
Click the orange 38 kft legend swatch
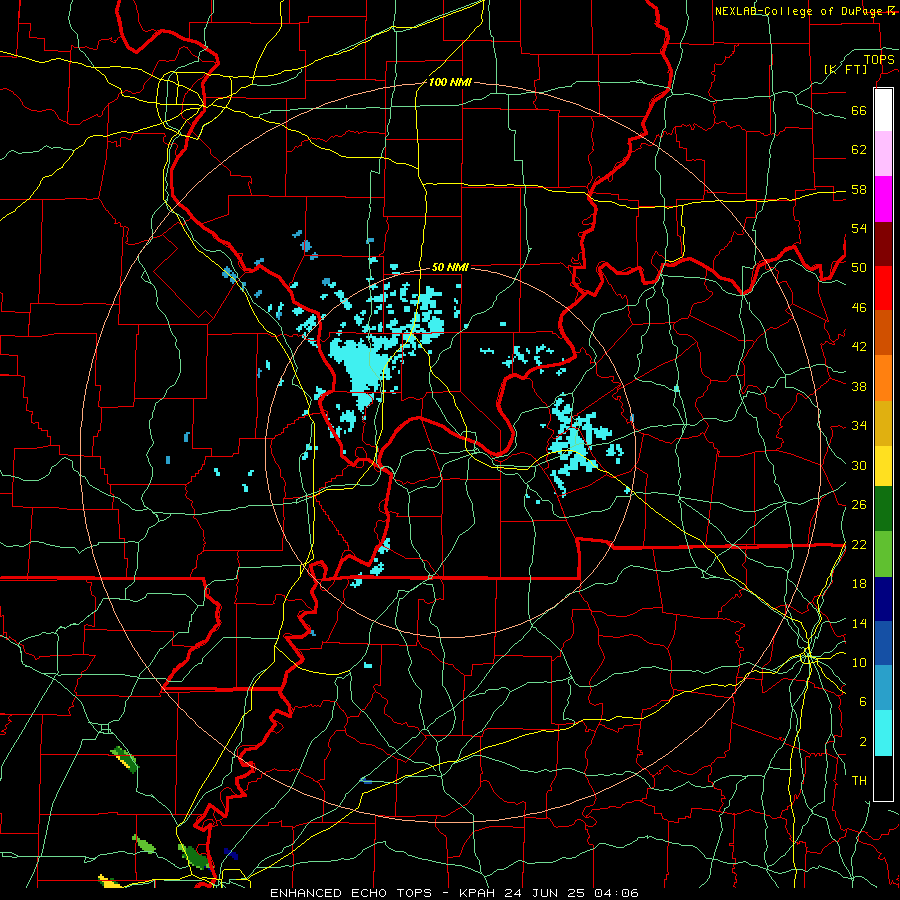tap(883, 378)
